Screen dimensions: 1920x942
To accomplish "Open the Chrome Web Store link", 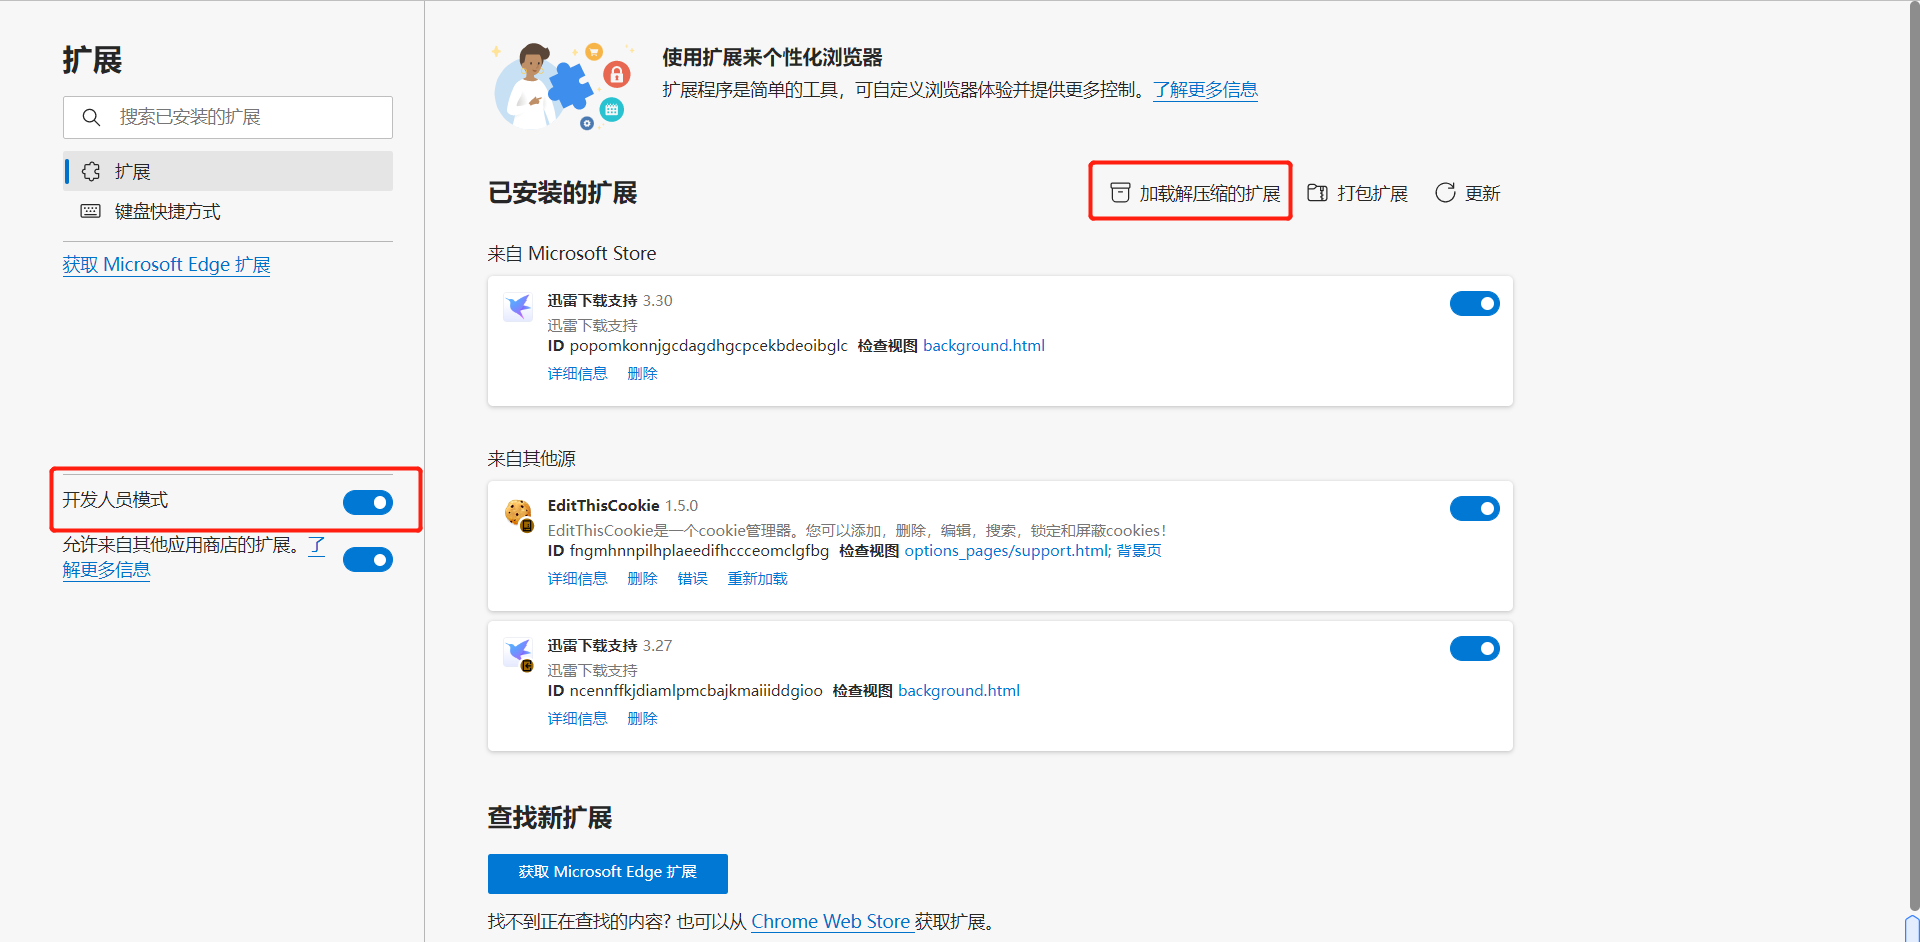I will click(x=831, y=922).
